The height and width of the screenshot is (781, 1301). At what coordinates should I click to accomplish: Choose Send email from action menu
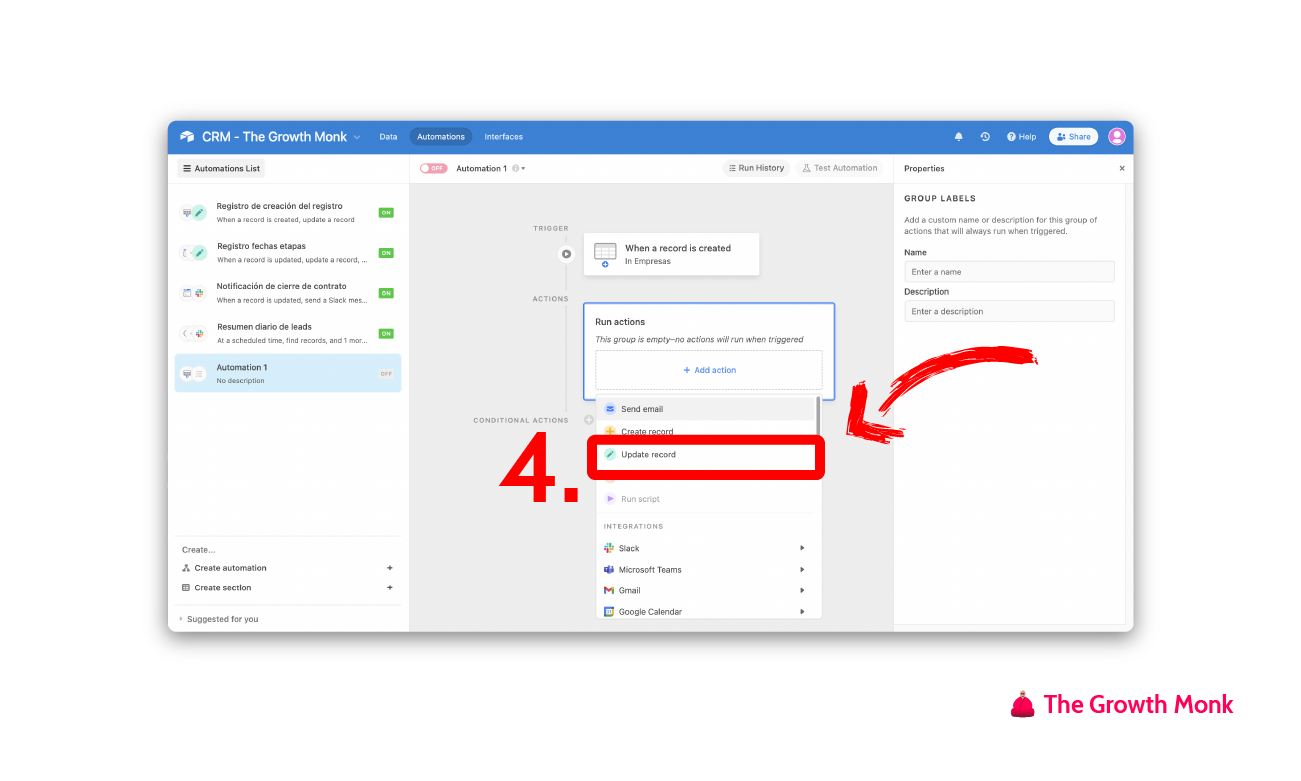coord(706,409)
